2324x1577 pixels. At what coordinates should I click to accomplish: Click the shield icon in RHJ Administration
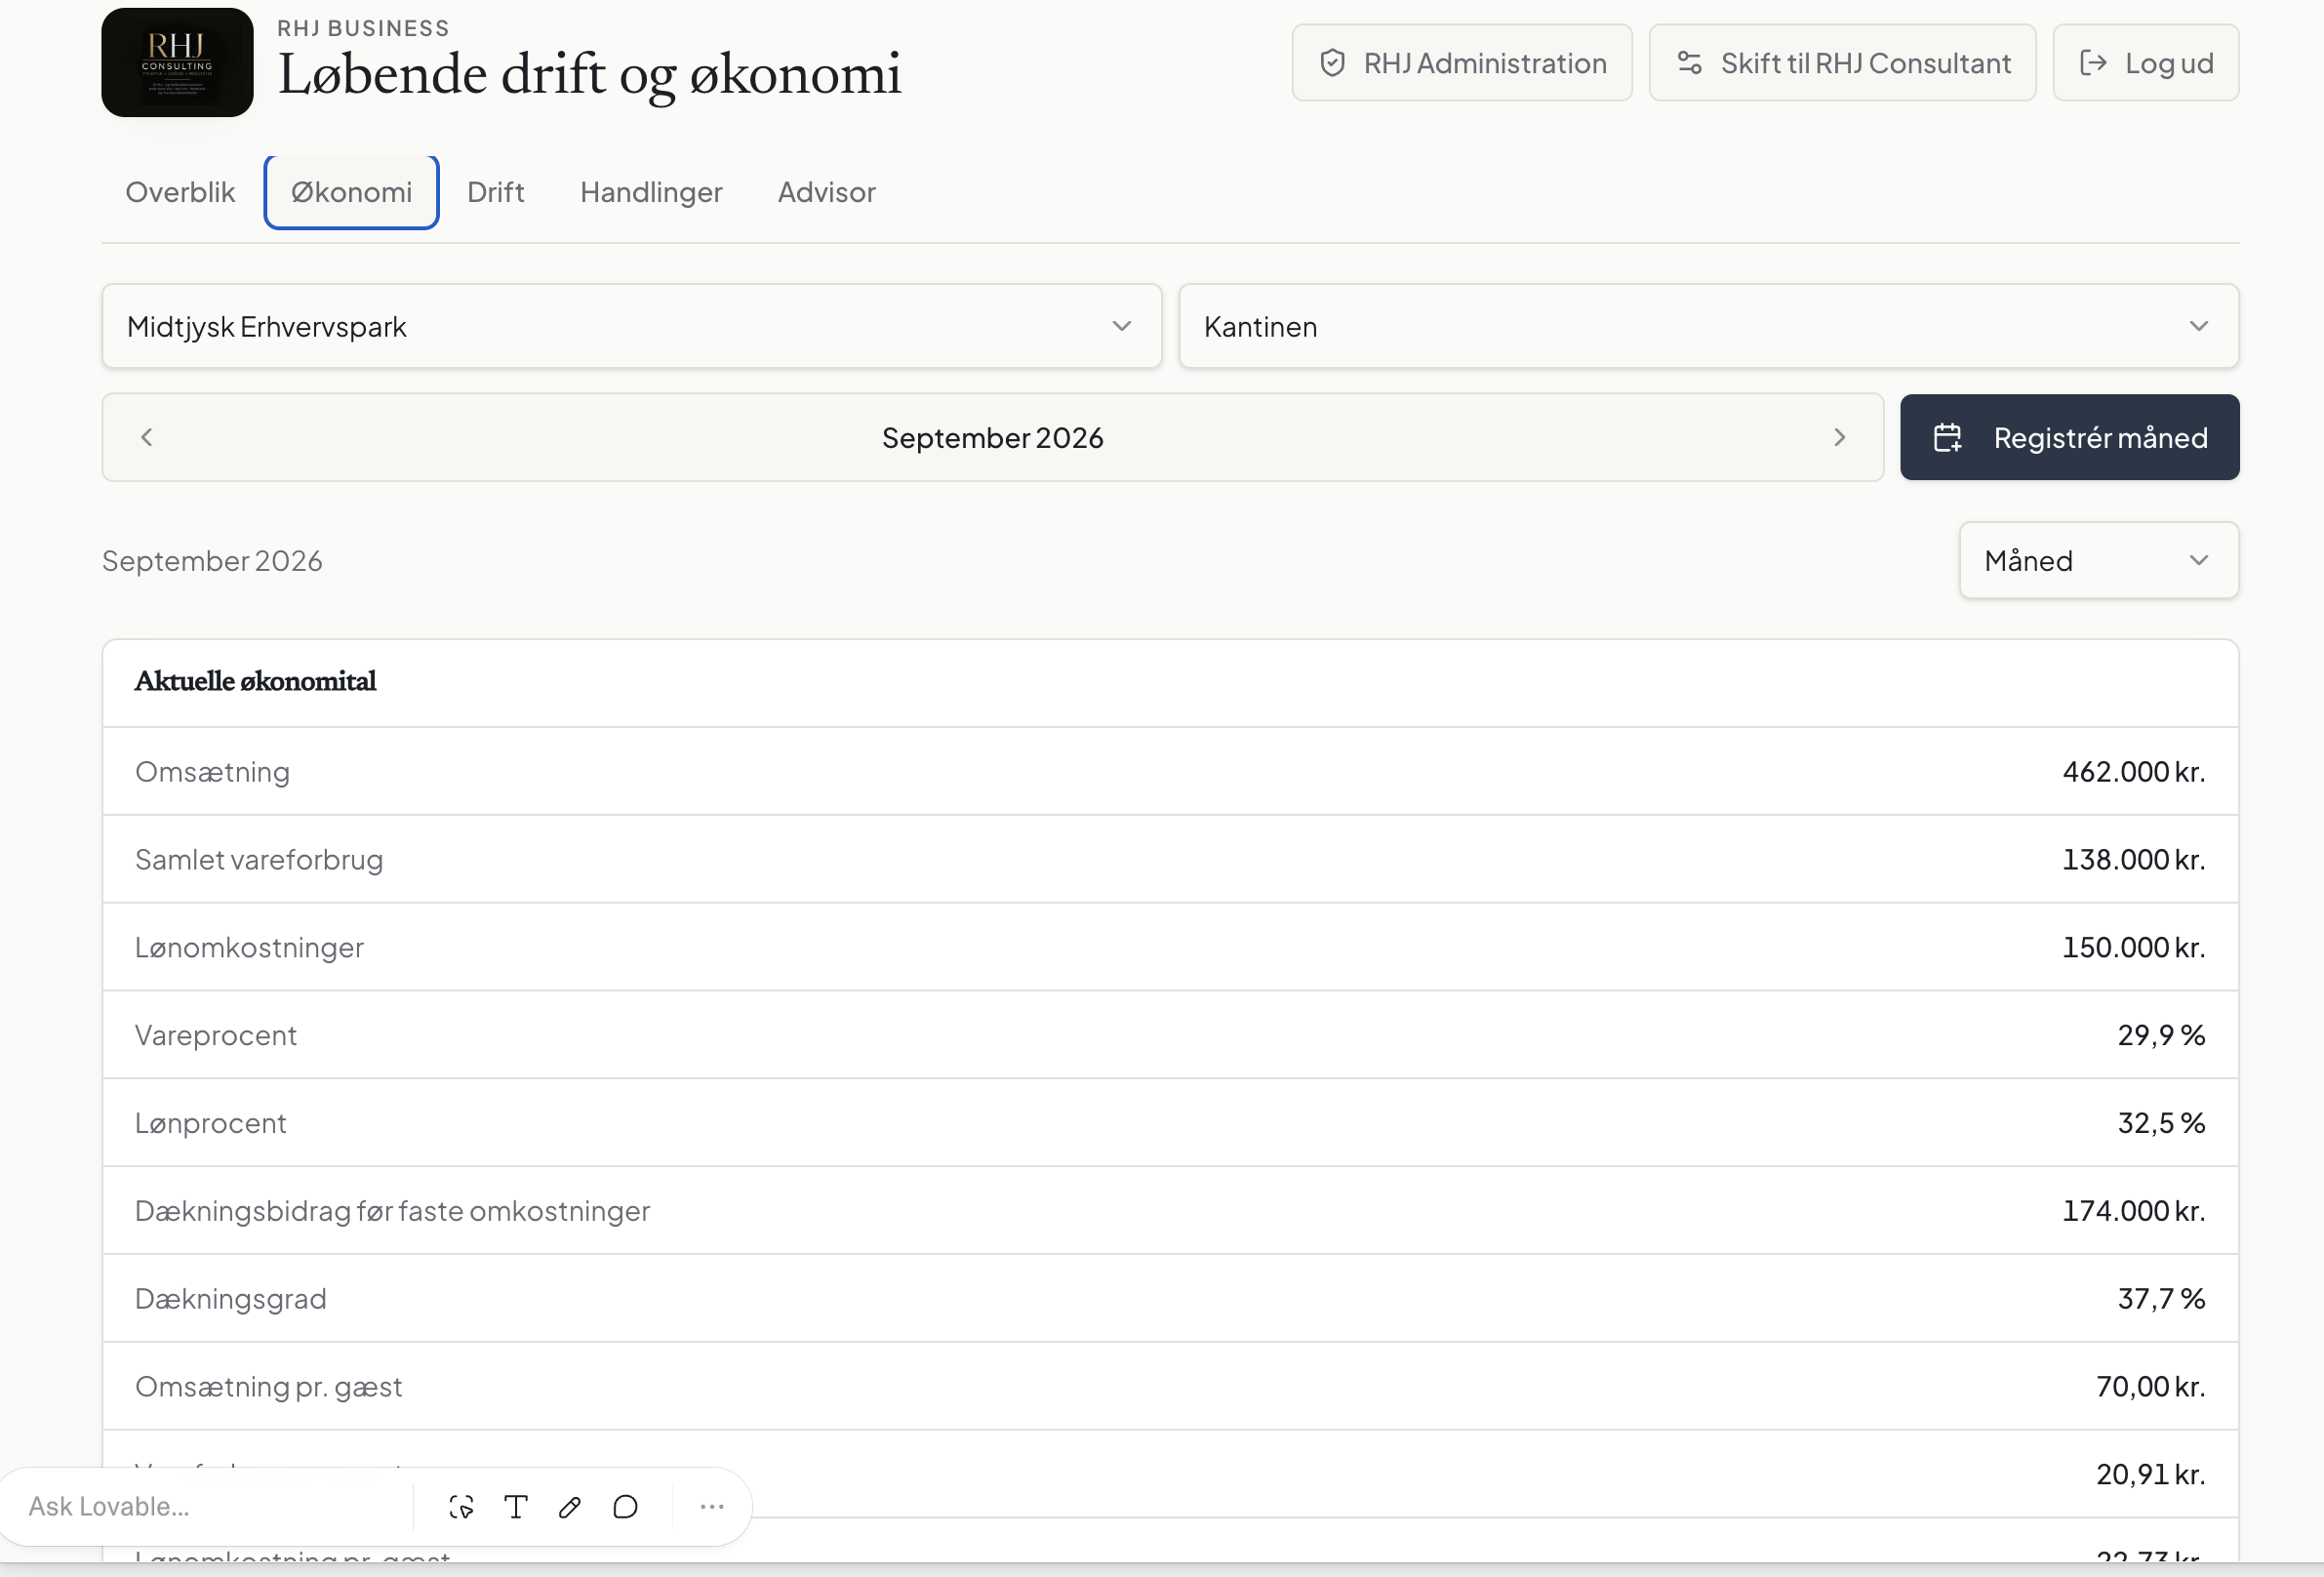(1332, 63)
